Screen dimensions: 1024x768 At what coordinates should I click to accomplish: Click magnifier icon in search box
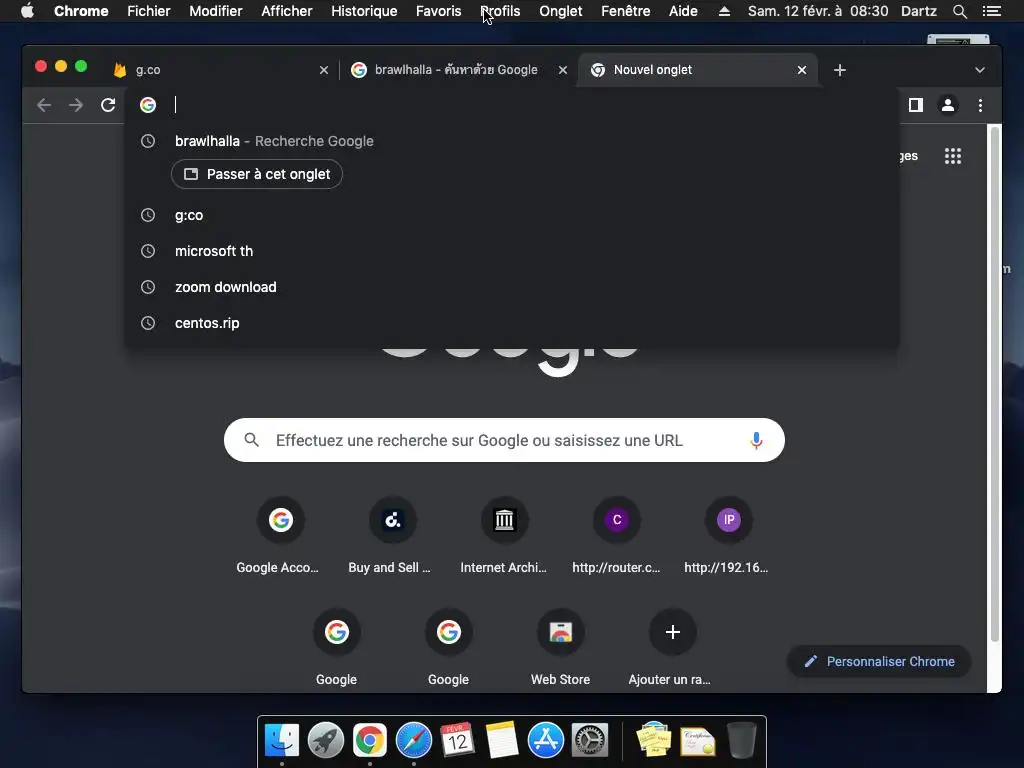tap(251, 440)
